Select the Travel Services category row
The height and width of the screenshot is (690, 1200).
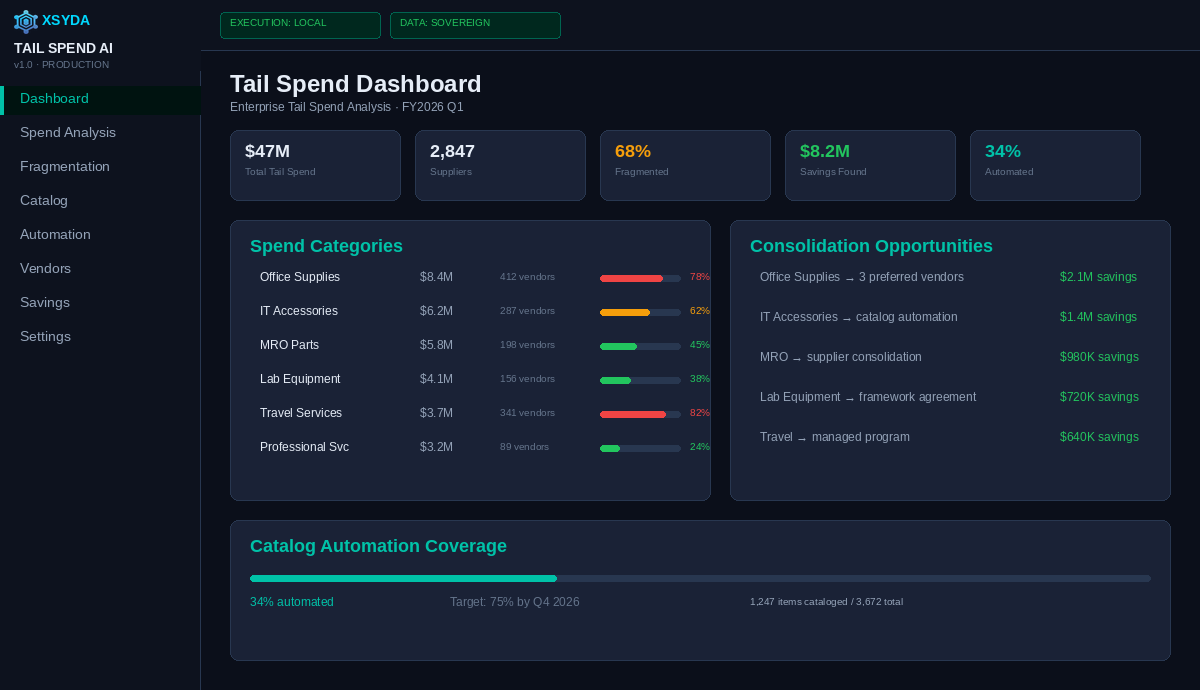470,413
